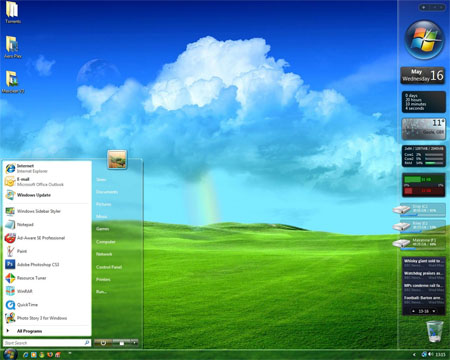Viewport: 450px width, 360px height.
Task: Click the power button in Start menu
Action: 103,342
